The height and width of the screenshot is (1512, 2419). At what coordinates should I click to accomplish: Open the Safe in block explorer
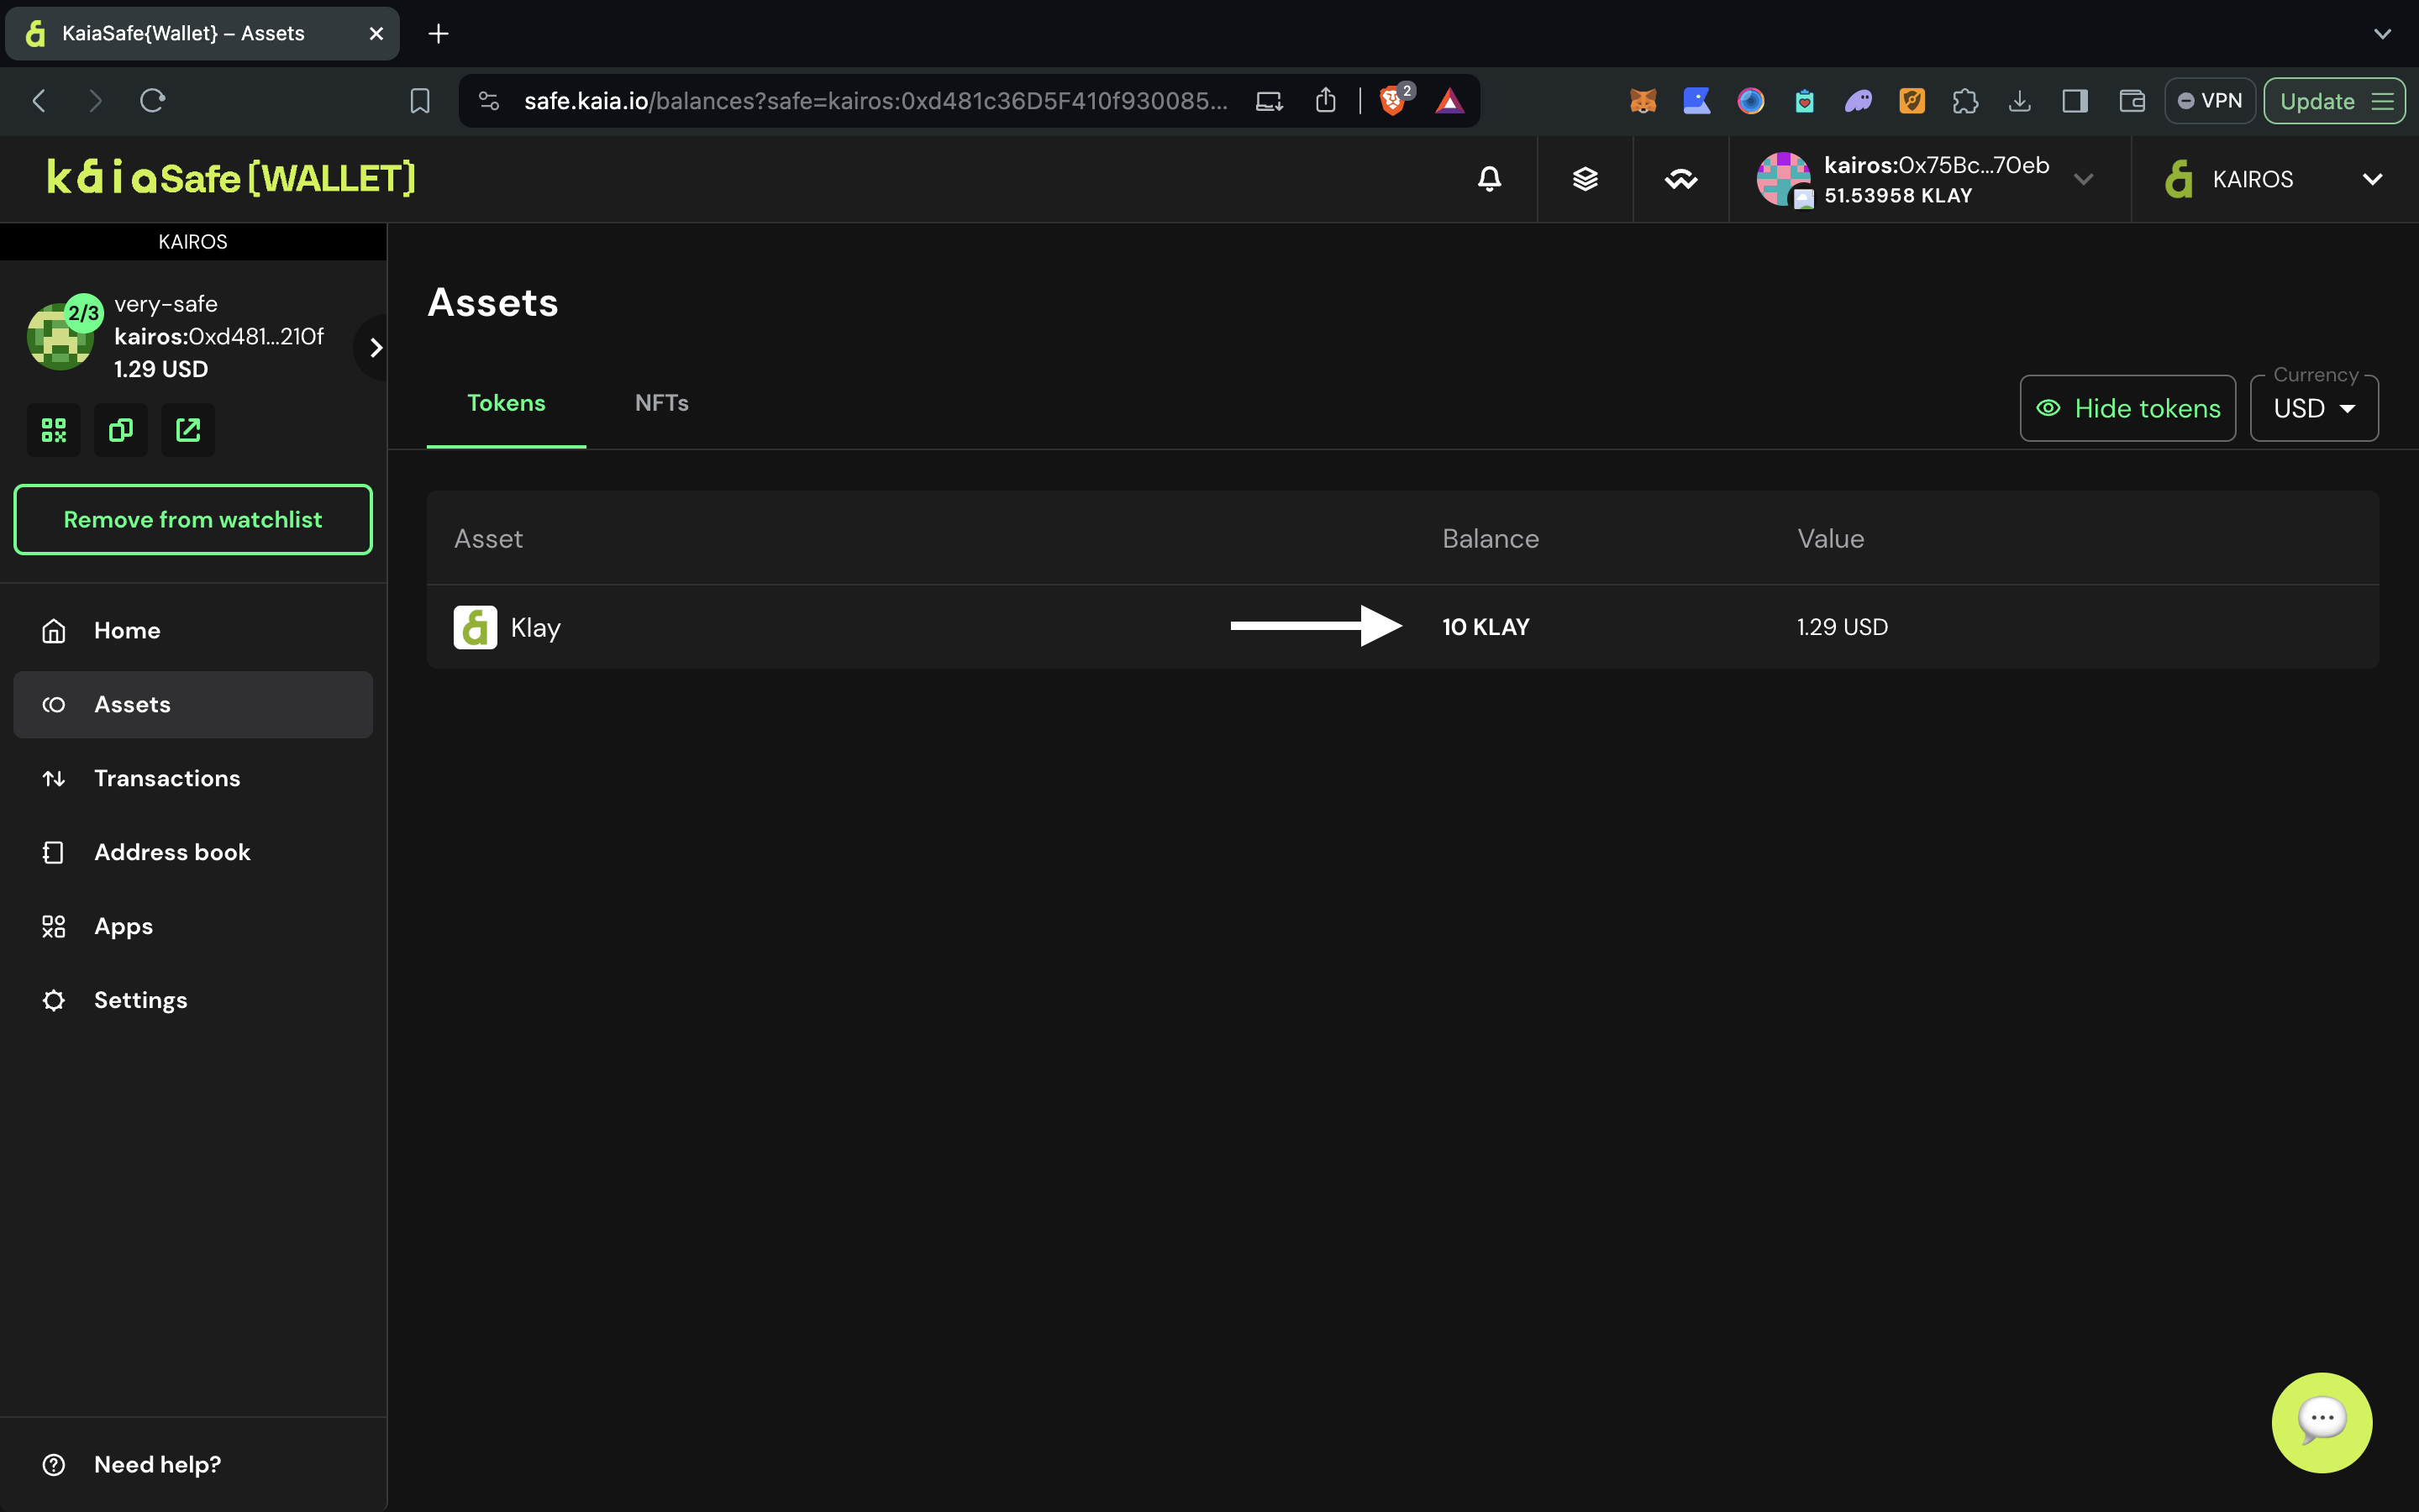188,430
